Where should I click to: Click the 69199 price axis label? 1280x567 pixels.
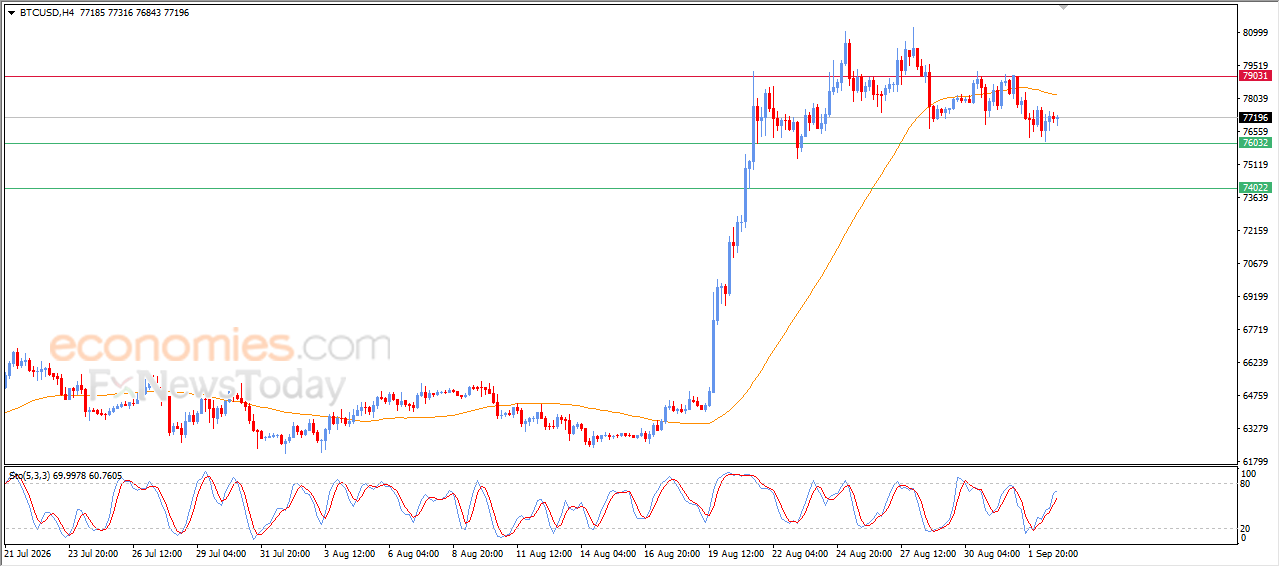tap(1255, 297)
